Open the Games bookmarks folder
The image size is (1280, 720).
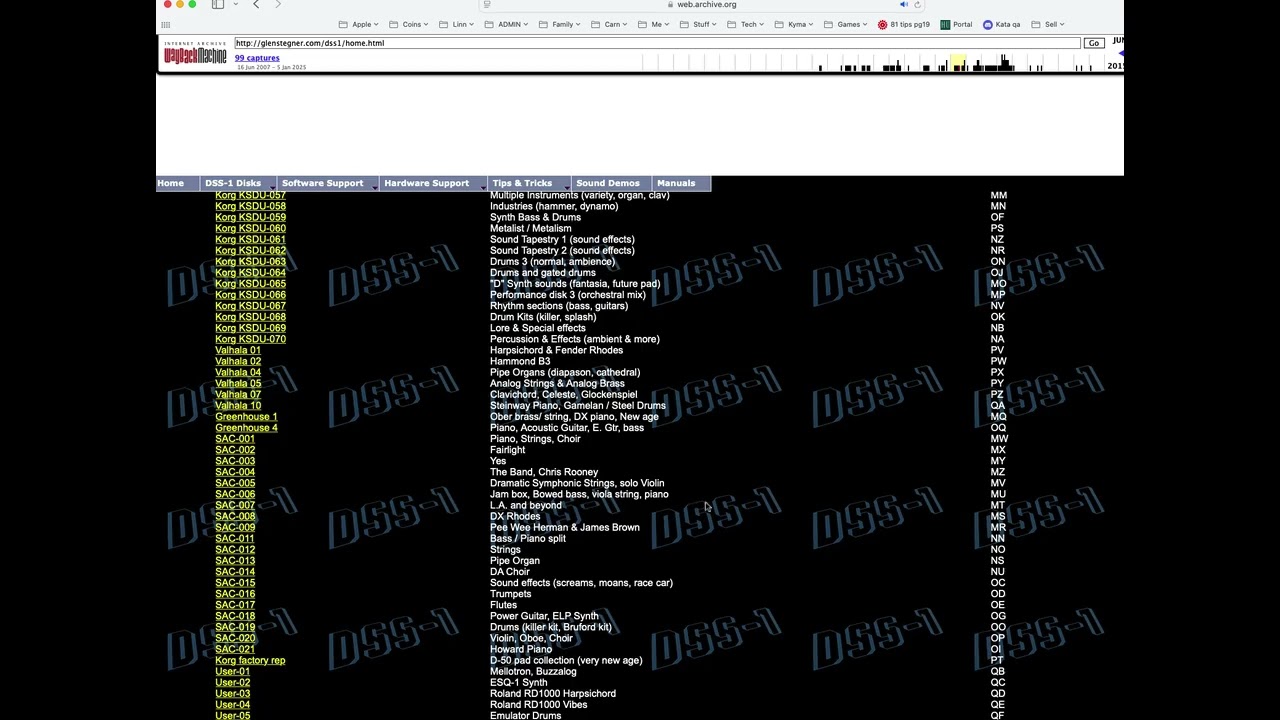click(846, 24)
